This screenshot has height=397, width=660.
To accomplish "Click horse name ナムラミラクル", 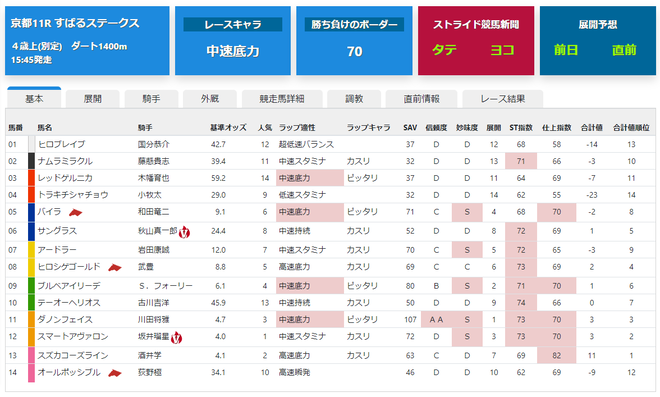I will click(65, 161).
